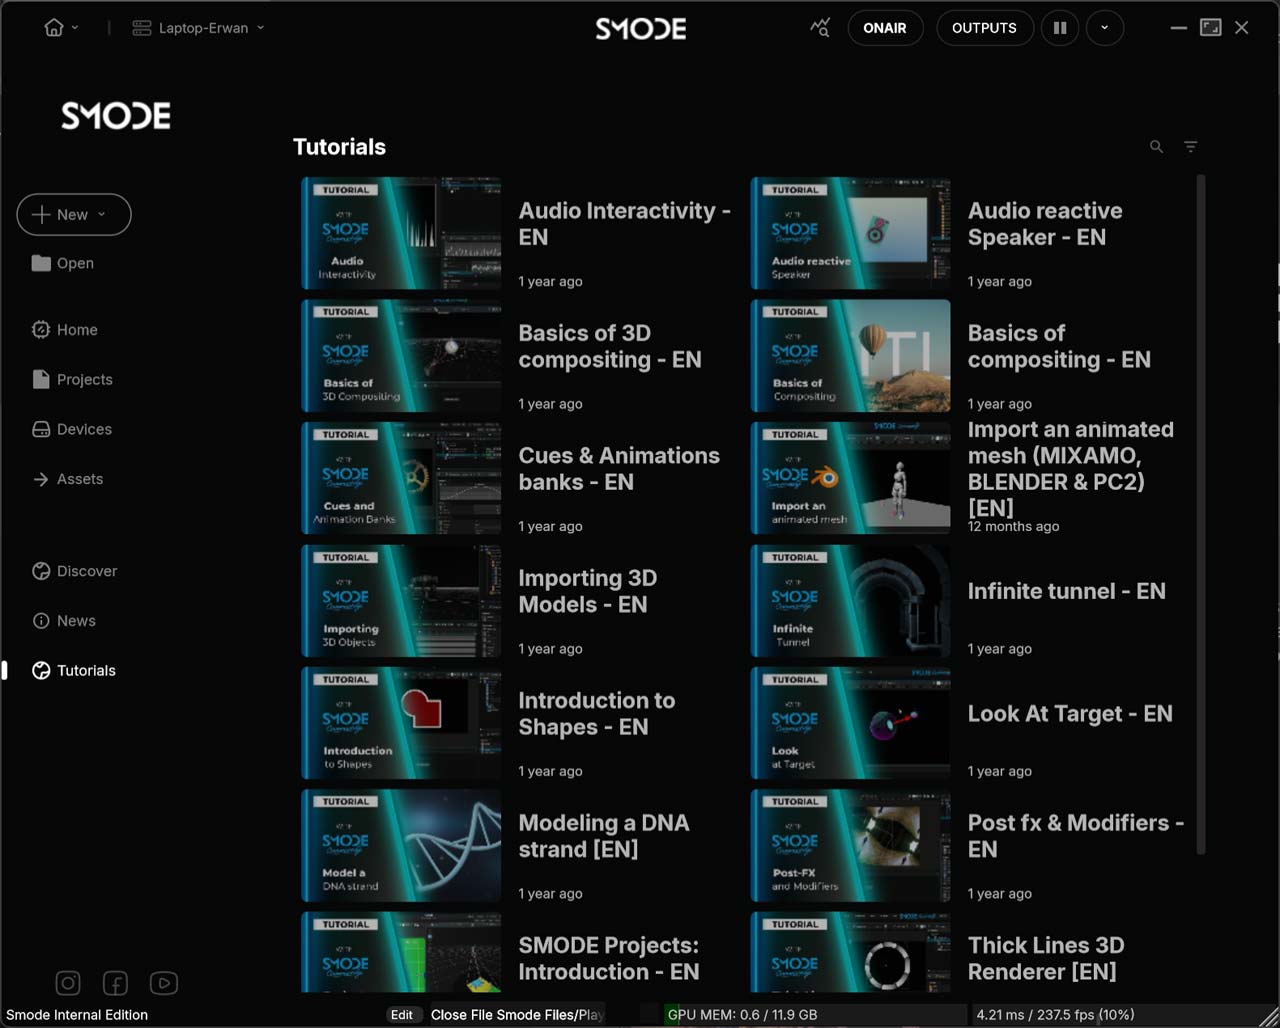Pause playback with the pause button

tap(1059, 28)
